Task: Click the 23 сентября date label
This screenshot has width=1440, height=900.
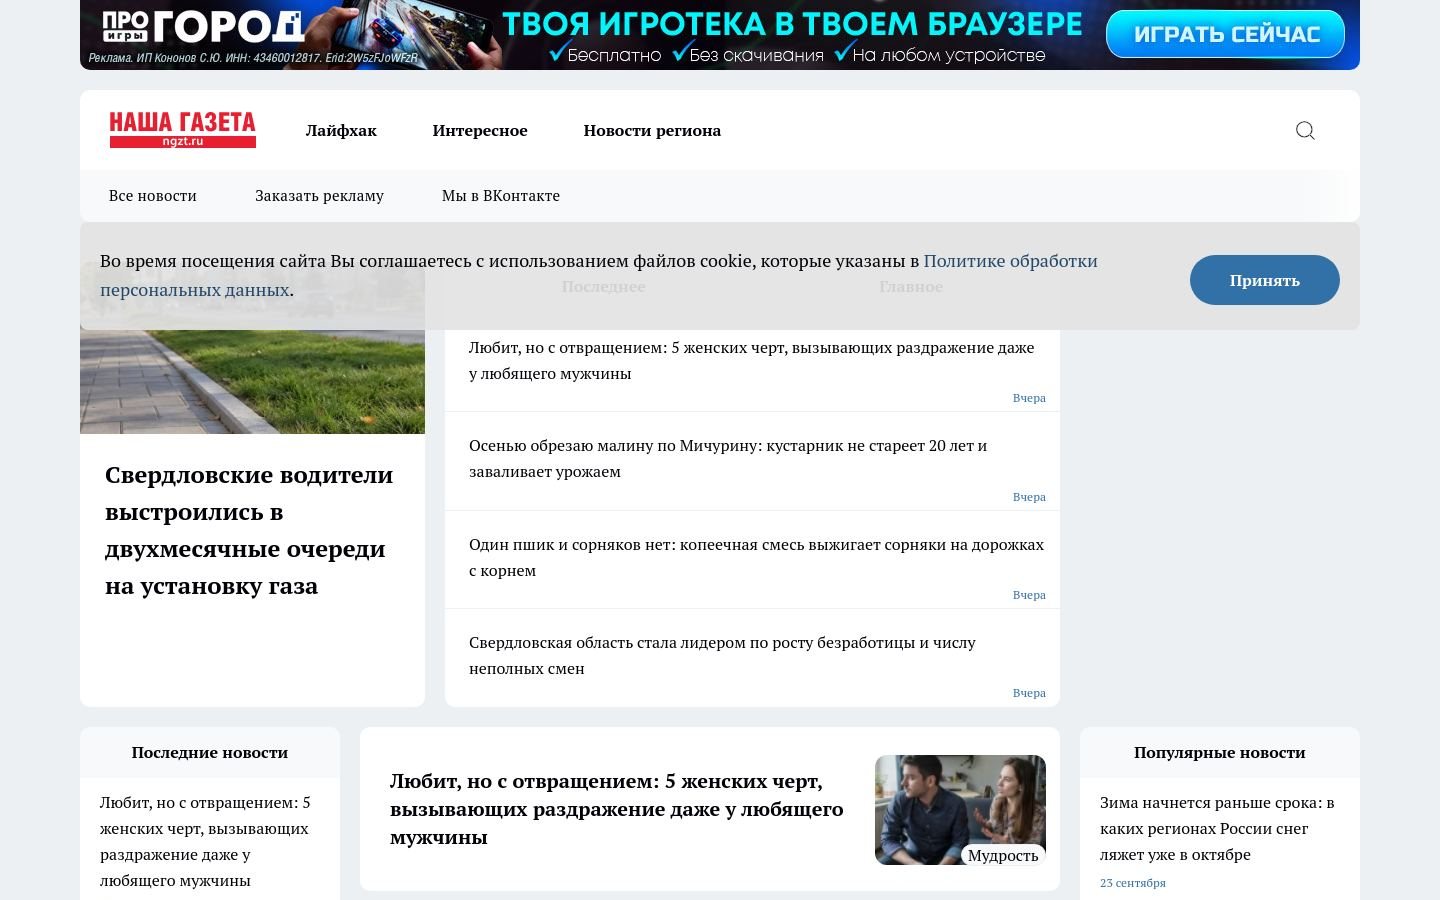Action: coord(1133,883)
